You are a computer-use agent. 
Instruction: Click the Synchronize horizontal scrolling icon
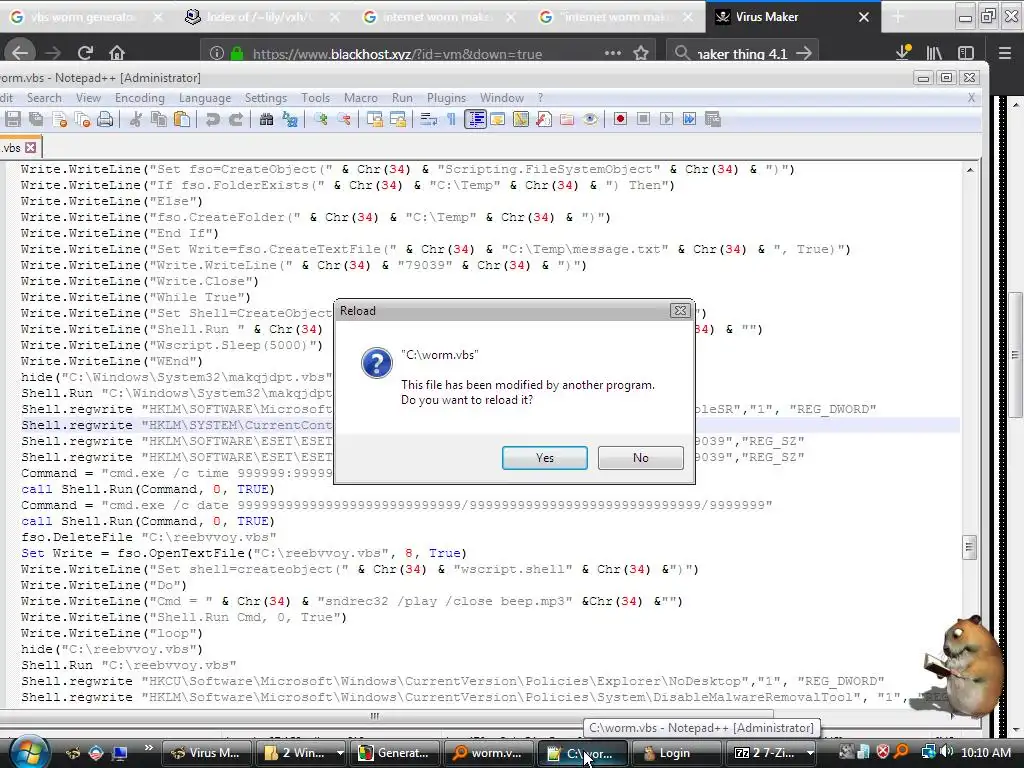click(398, 120)
